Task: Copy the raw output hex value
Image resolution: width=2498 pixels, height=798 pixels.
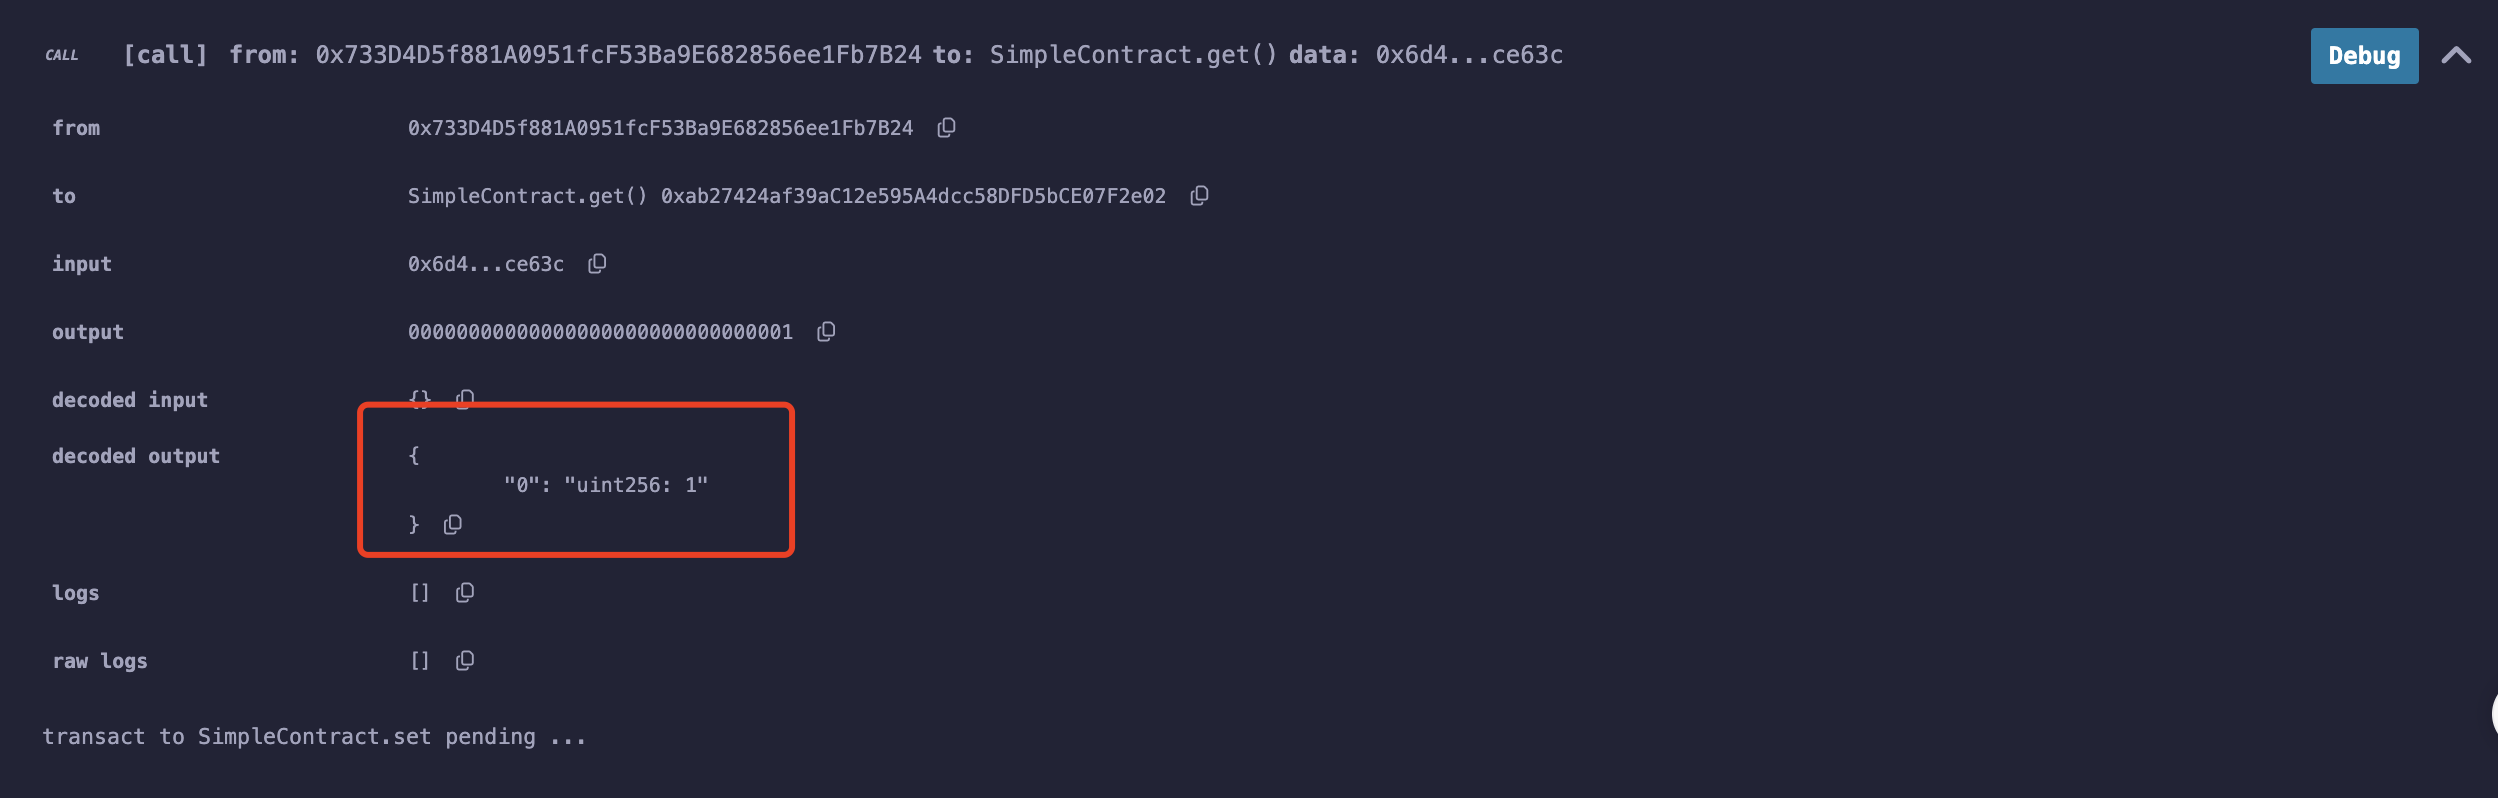Action: tap(826, 332)
